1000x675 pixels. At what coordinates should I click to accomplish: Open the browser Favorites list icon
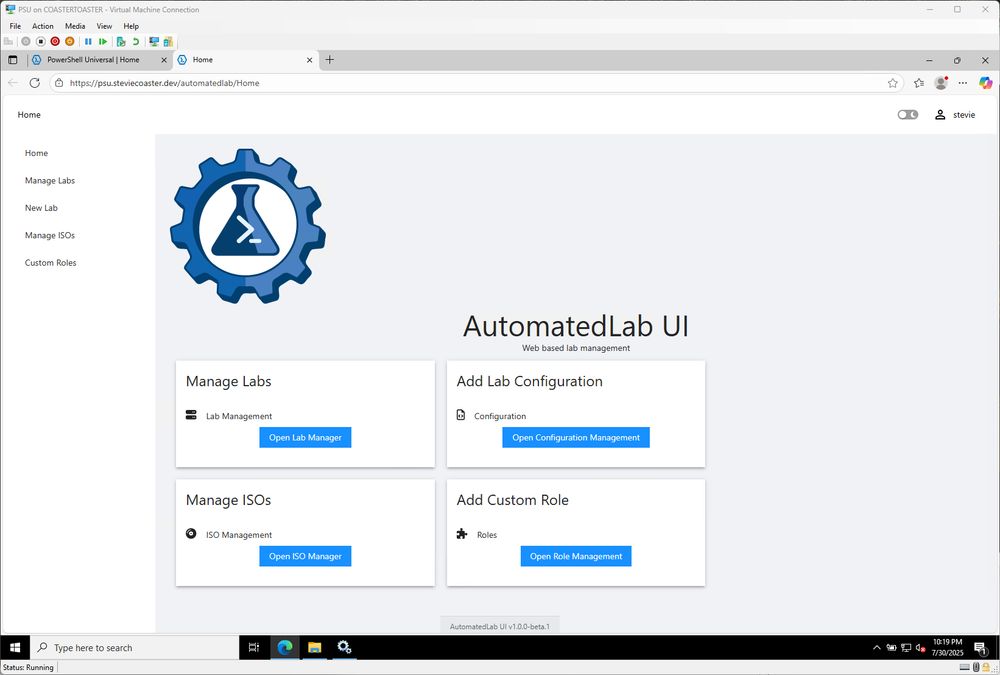[x=918, y=83]
